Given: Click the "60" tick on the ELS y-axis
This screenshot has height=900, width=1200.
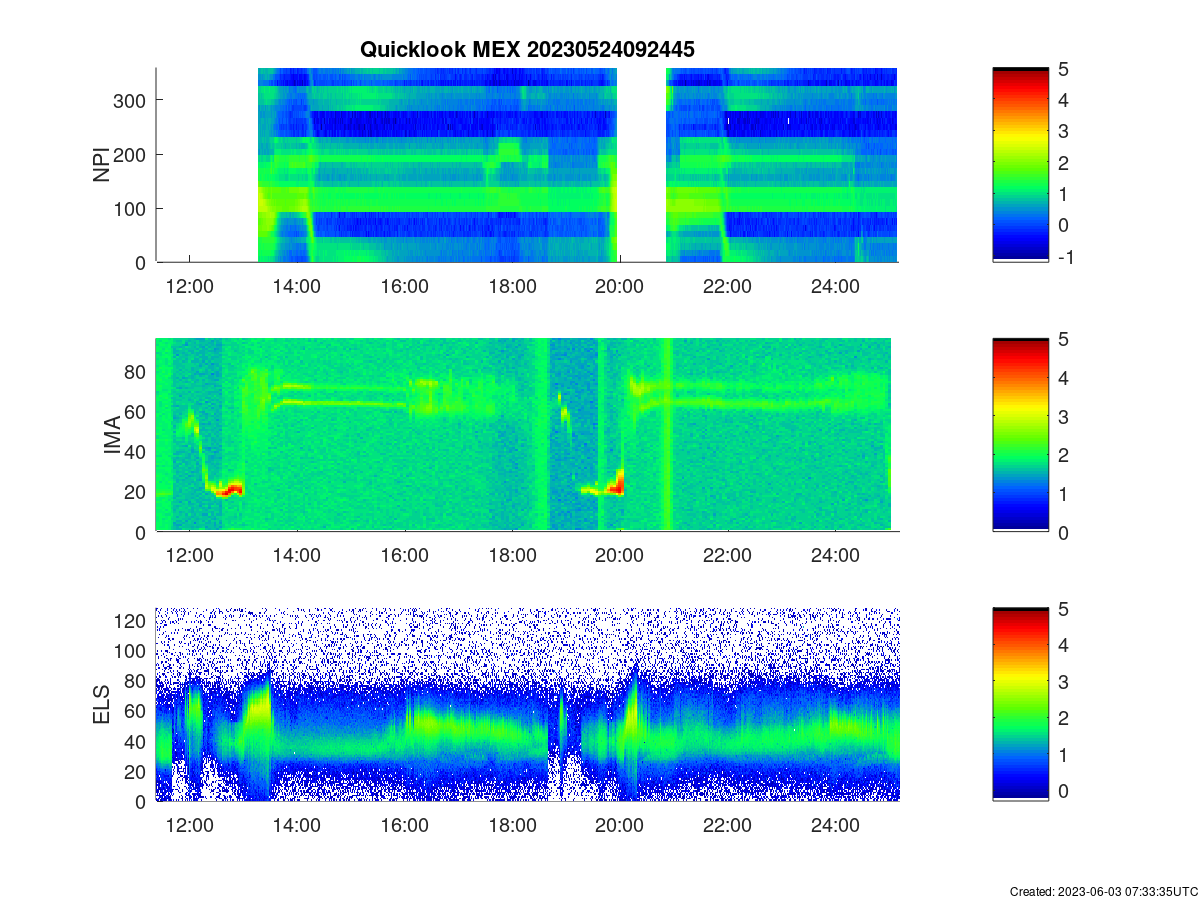Looking at the screenshot, I should (x=136, y=711).
